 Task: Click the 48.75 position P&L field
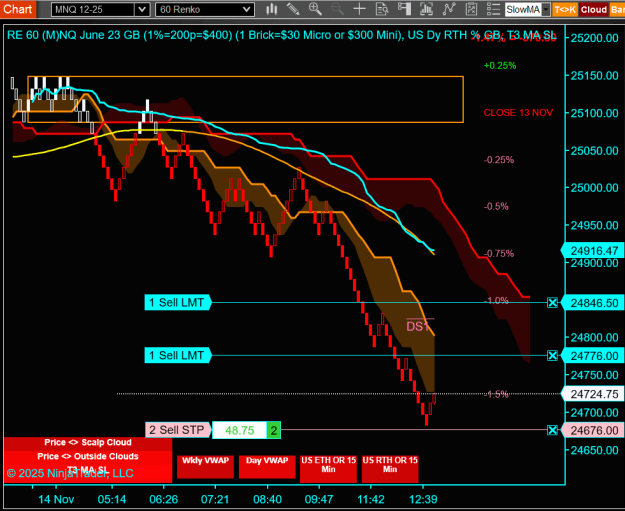[239, 430]
